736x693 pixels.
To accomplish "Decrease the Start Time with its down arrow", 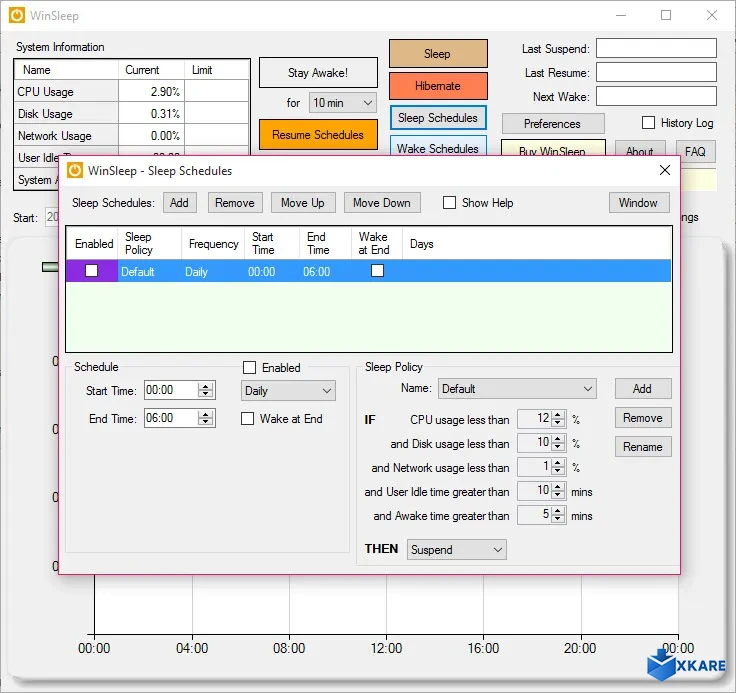I will pos(205,394).
